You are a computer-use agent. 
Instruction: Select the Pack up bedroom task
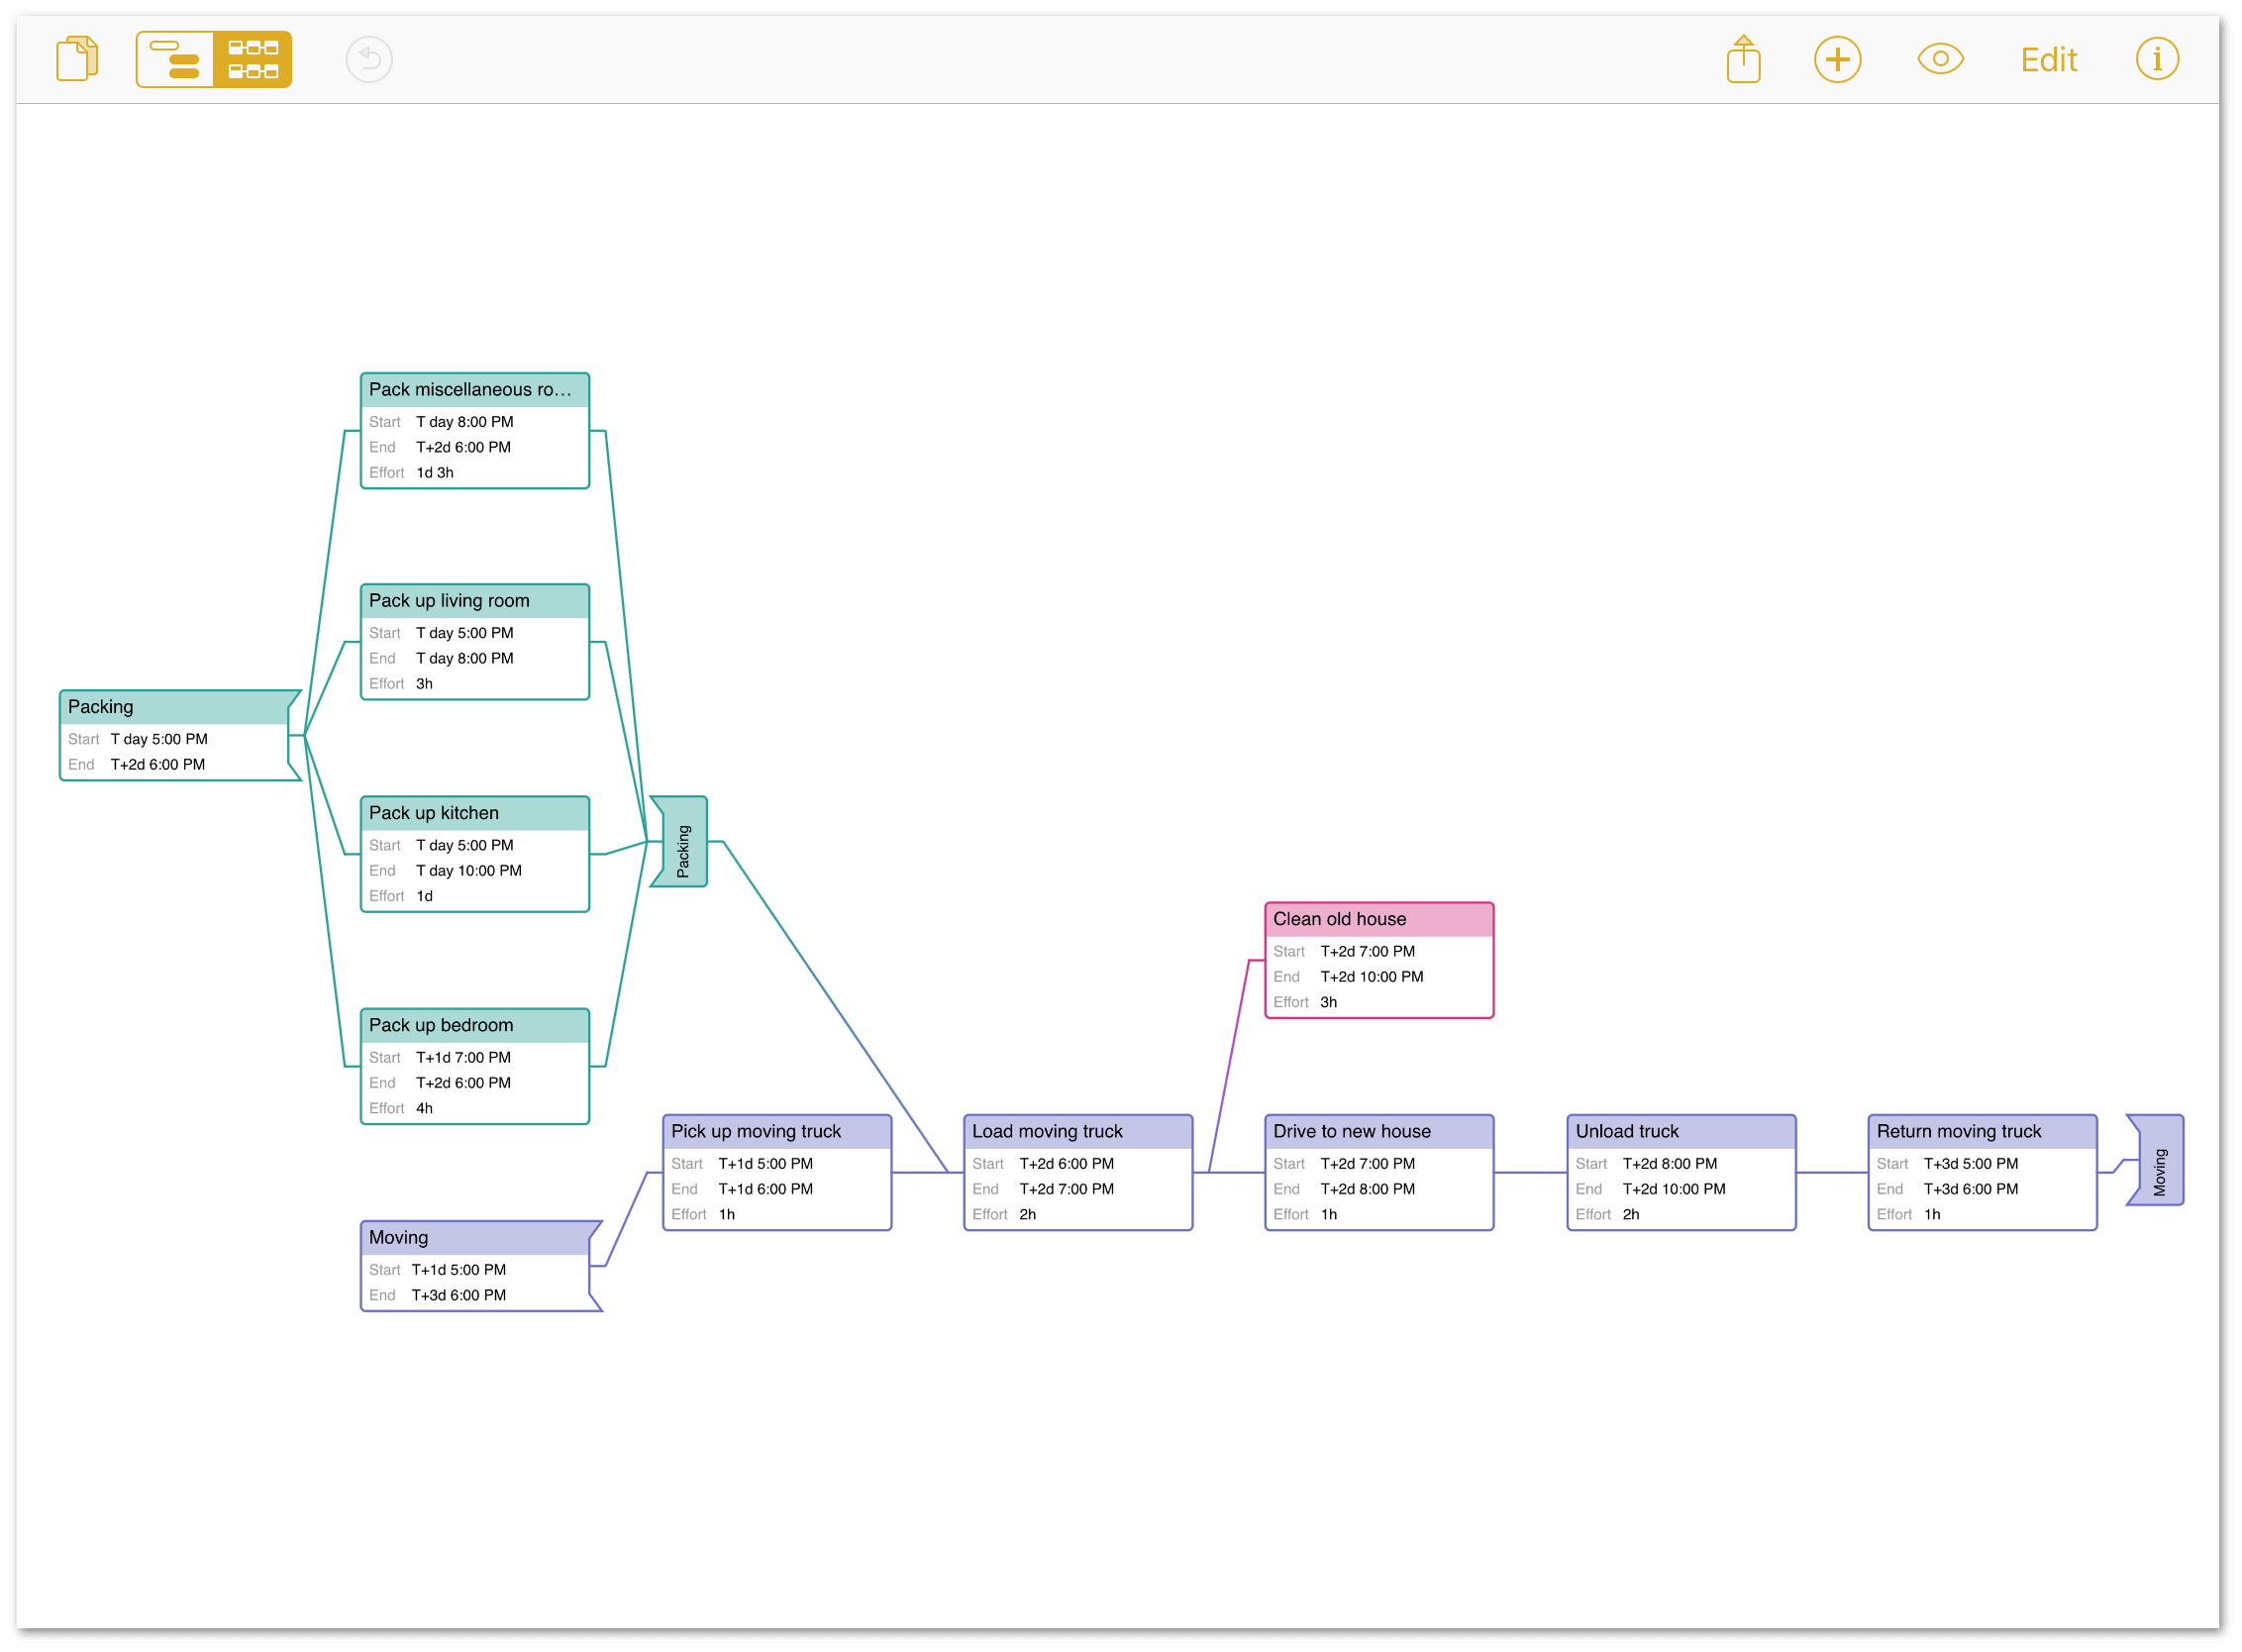coord(475,1066)
